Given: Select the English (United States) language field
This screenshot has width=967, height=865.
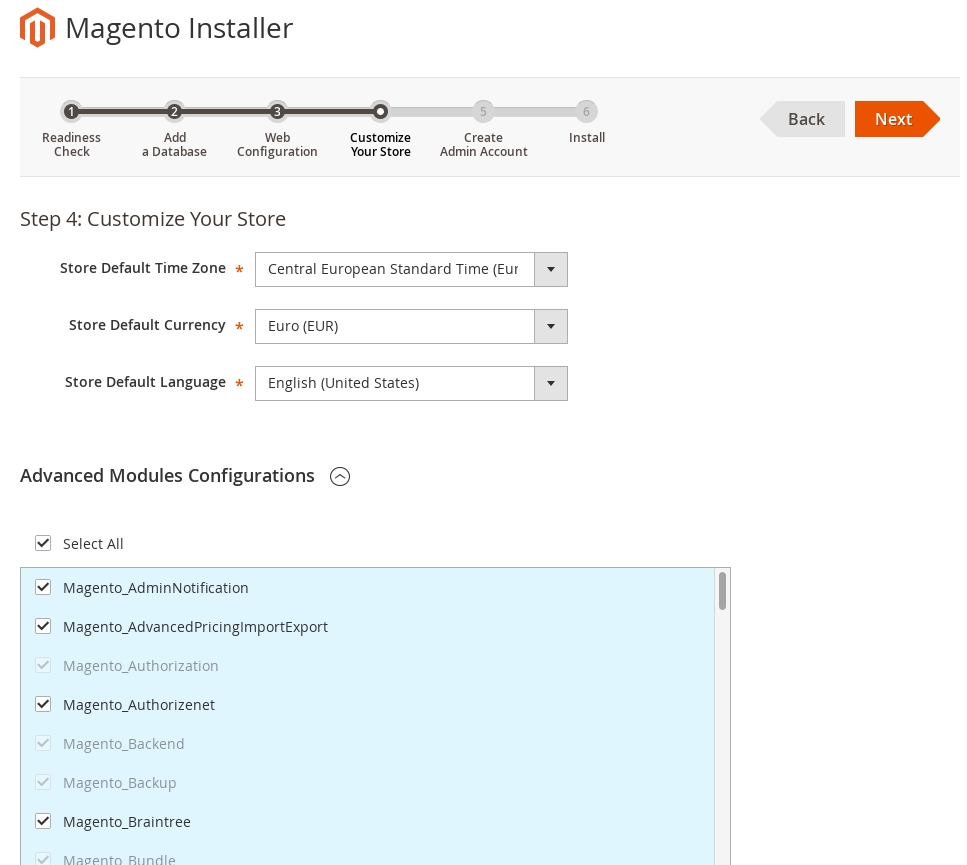Looking at the screenshot, I should coord(411,383).
